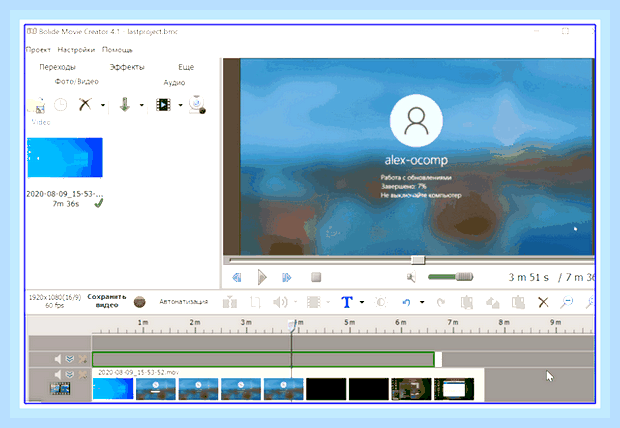This screenshot has width=620, height=428.
Task: Jump to next frame in preview
Action: pos(287,277)
